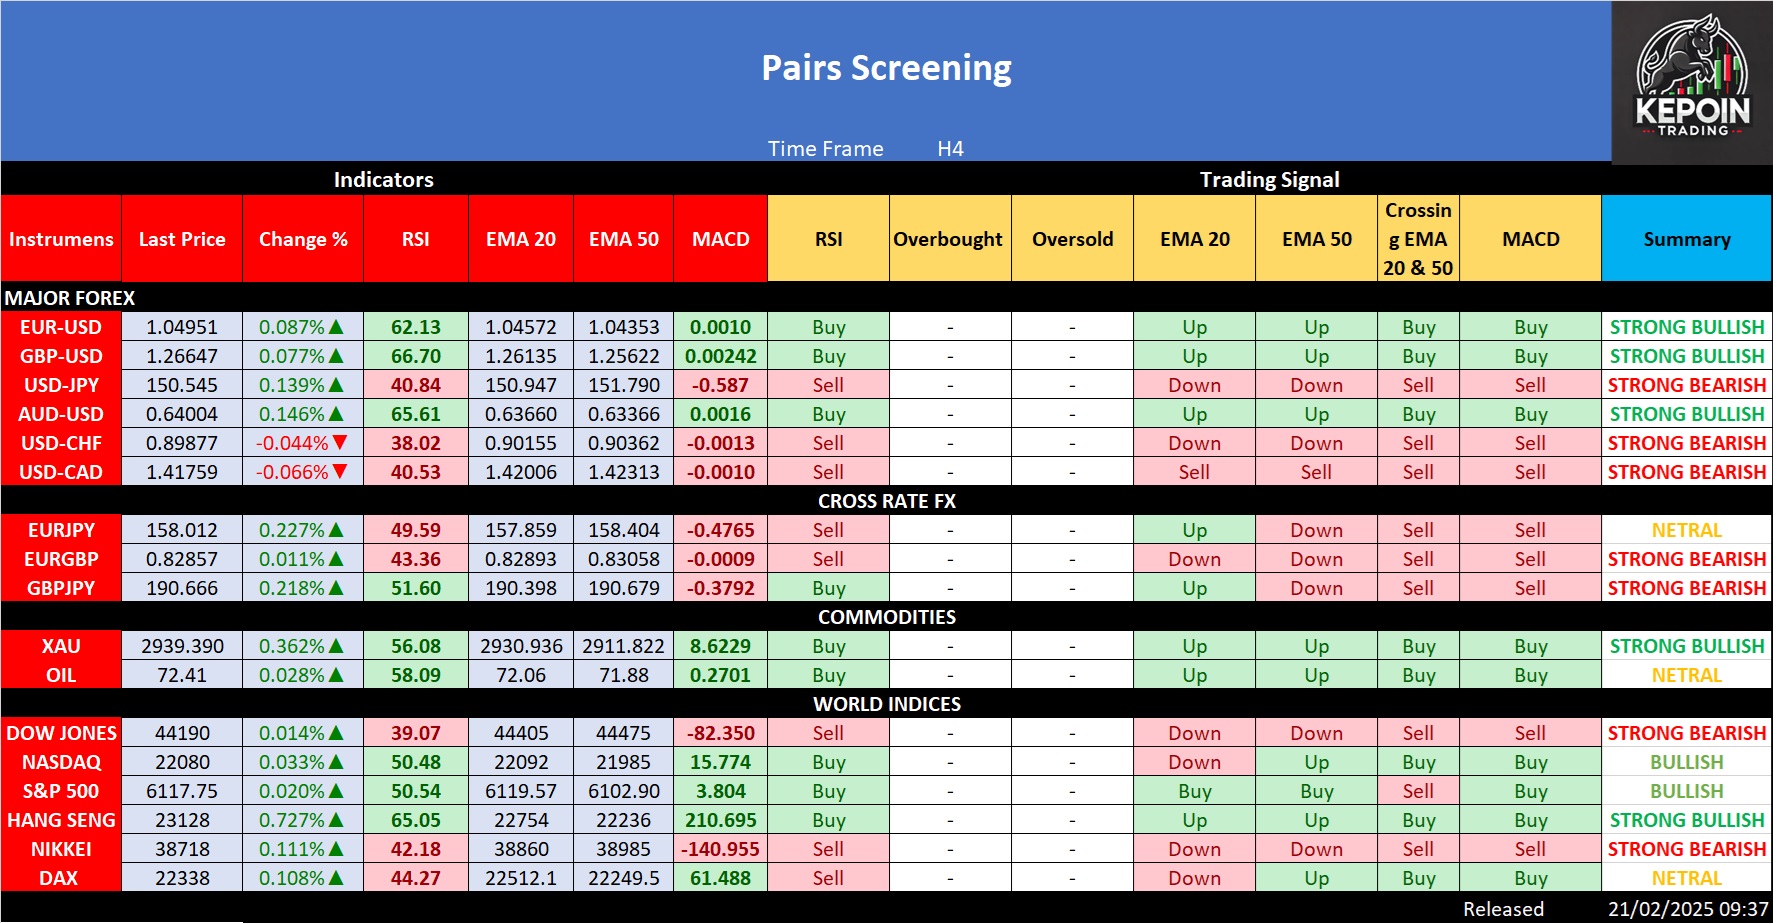The image size is (1773, 923).
Task: Click the NASDAQ instrument cell
Action: pos(61,762)
